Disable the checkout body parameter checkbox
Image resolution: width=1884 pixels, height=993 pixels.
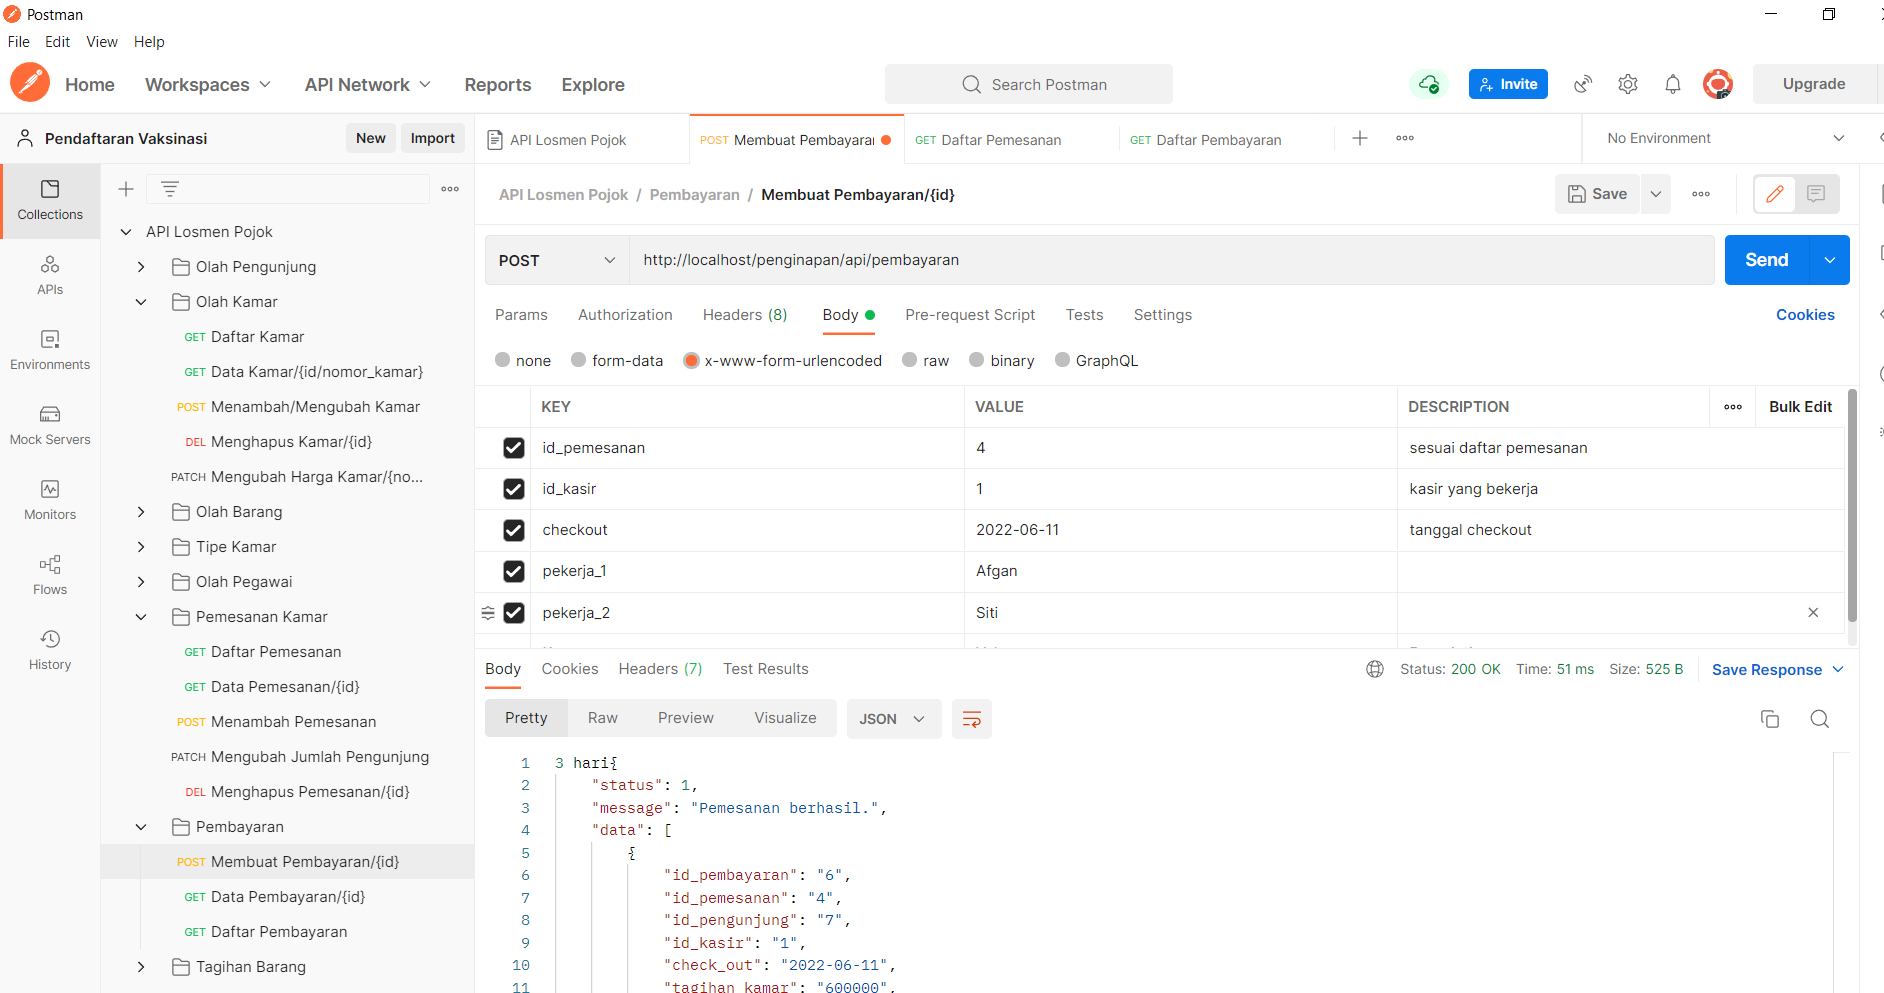[514, 530]
